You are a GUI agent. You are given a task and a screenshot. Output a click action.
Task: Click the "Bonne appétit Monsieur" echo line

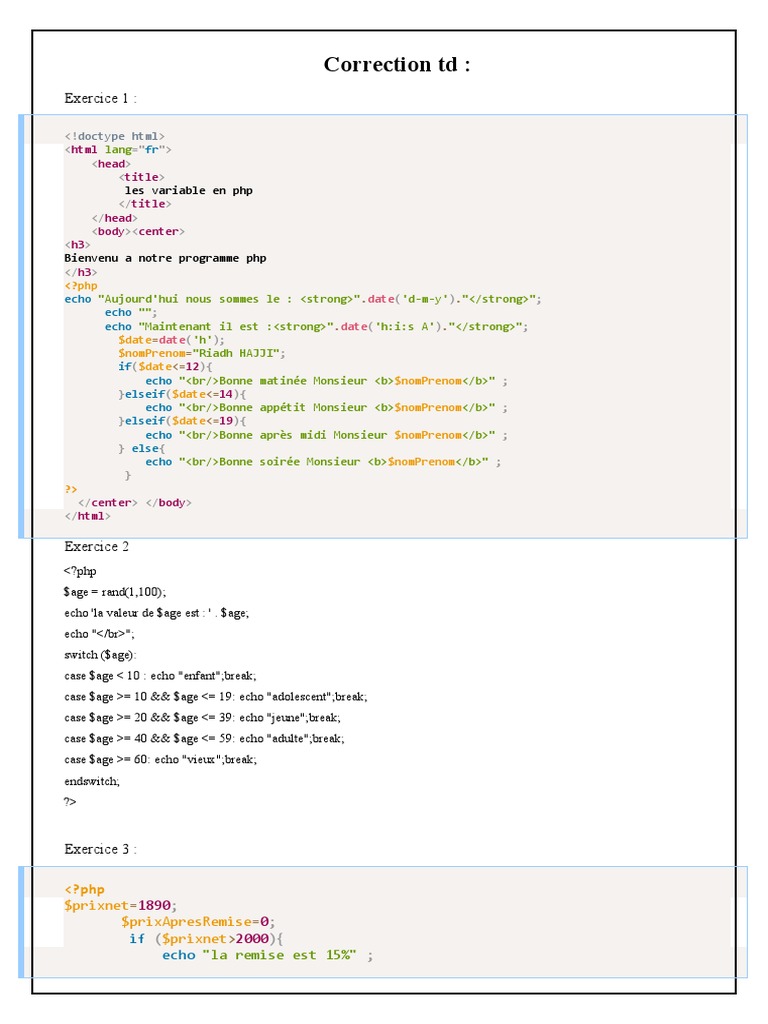(326, 408)
